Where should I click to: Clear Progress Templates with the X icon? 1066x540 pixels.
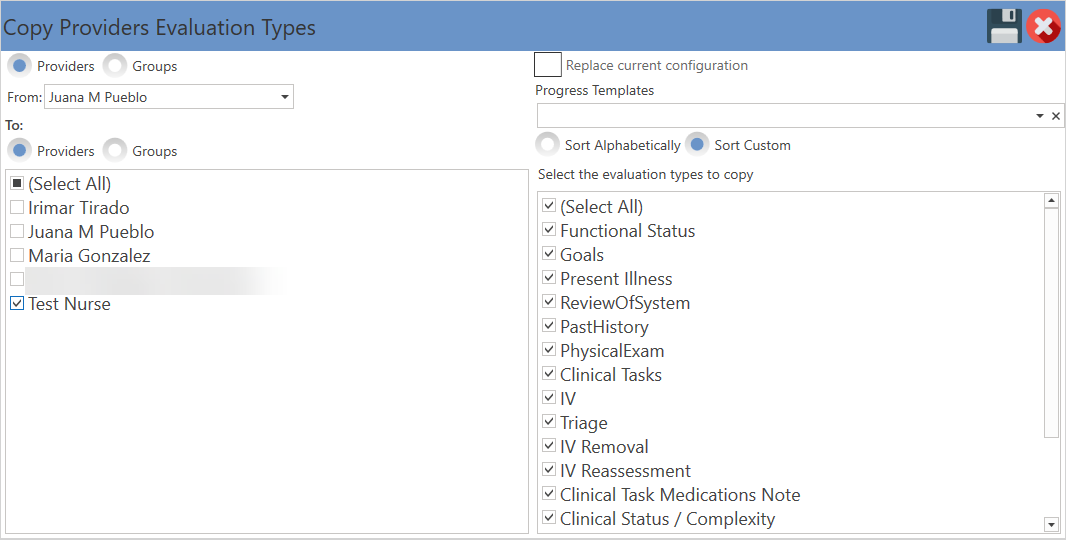[x=1056, y=116]
